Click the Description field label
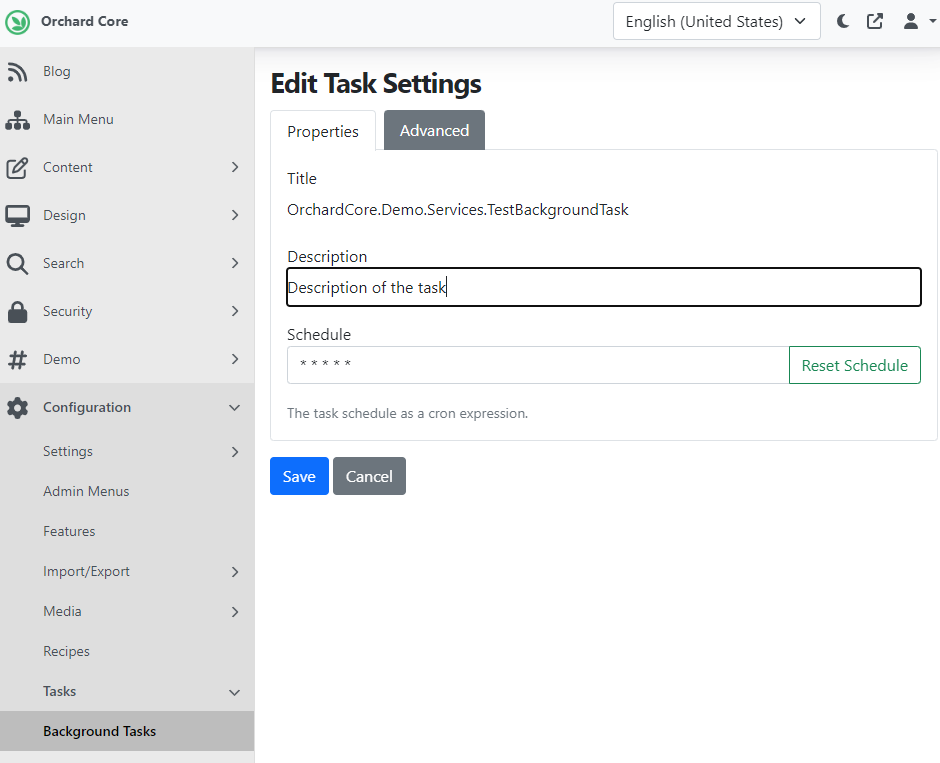This screenshot has height=763, width=940. coord(327,257)
